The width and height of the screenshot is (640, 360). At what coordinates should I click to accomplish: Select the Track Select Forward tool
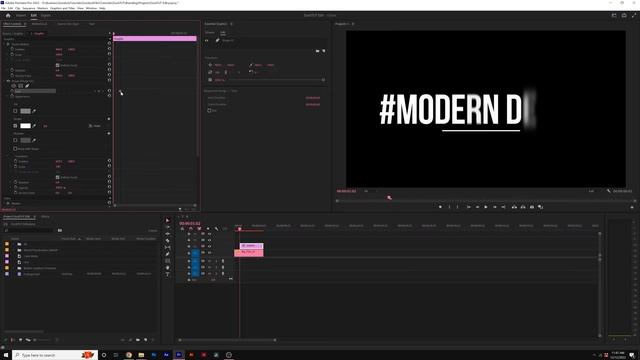click(167, 227)
